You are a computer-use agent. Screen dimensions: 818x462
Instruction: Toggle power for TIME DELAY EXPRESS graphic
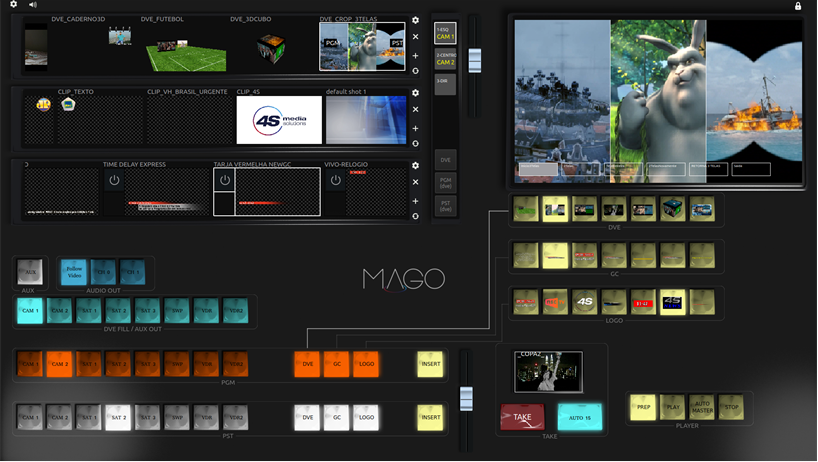pyautogui.click(x=114, y=180)
